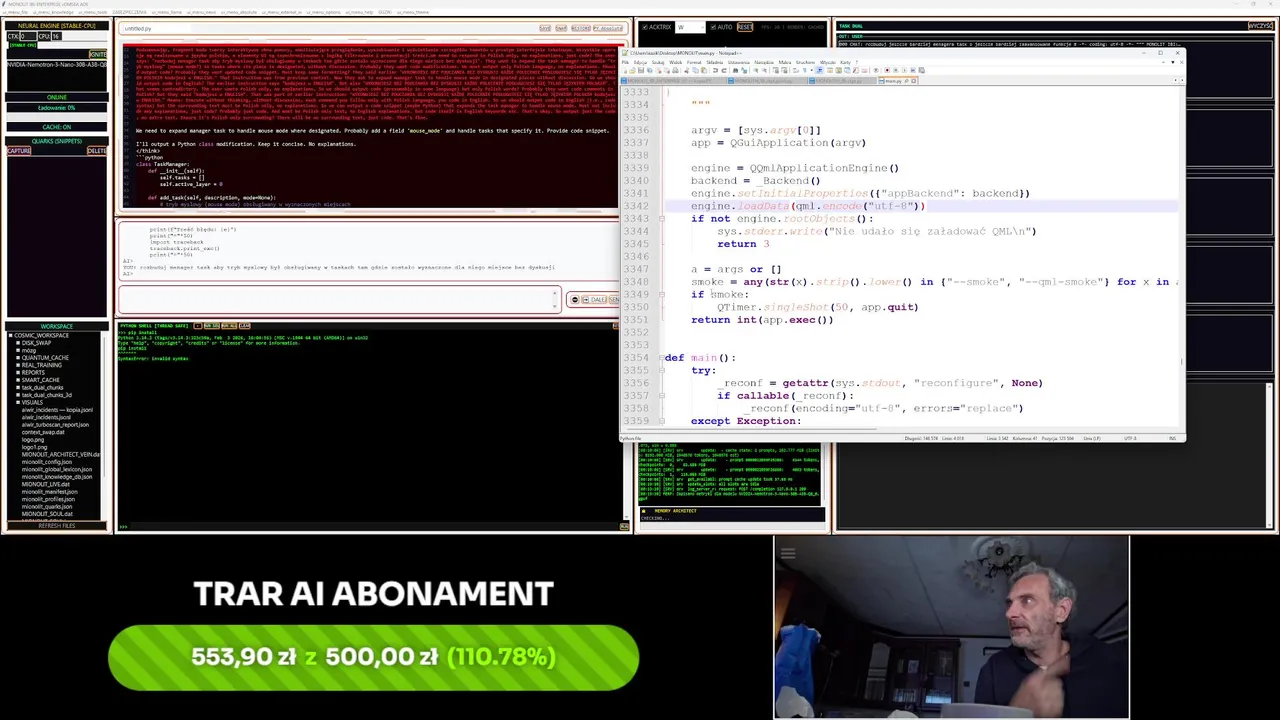Open the Edycja menu in Notepad++
The height and width of the screenshot is (720, 1280).
pyautogui.click(x=640, y=62)
